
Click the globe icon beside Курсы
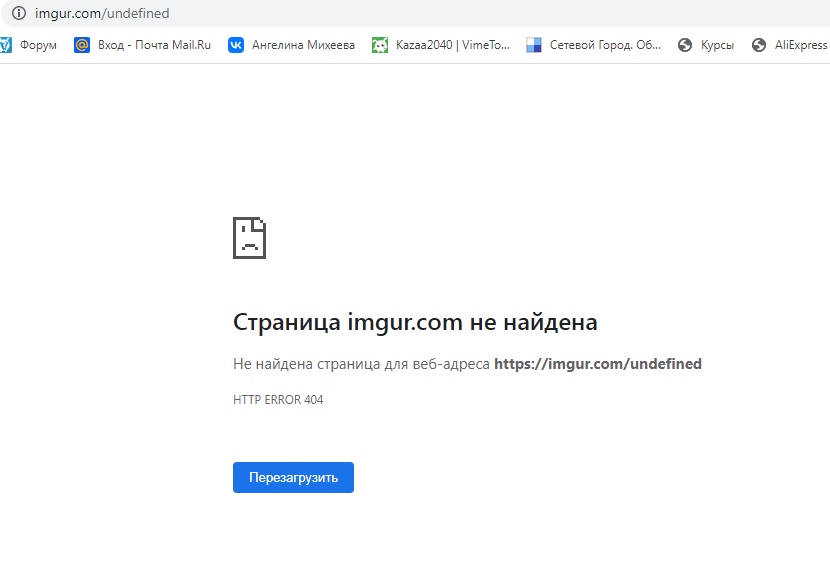coord(685,45)
